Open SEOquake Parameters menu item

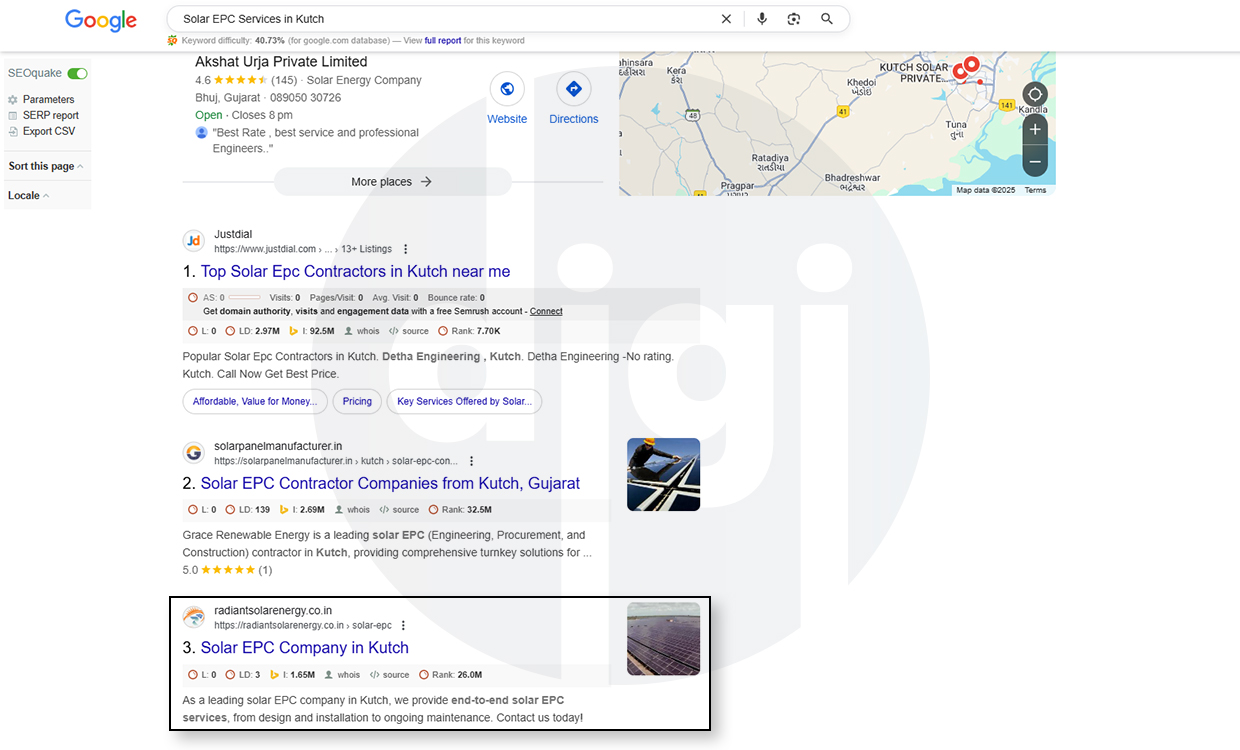click(48, 100)
